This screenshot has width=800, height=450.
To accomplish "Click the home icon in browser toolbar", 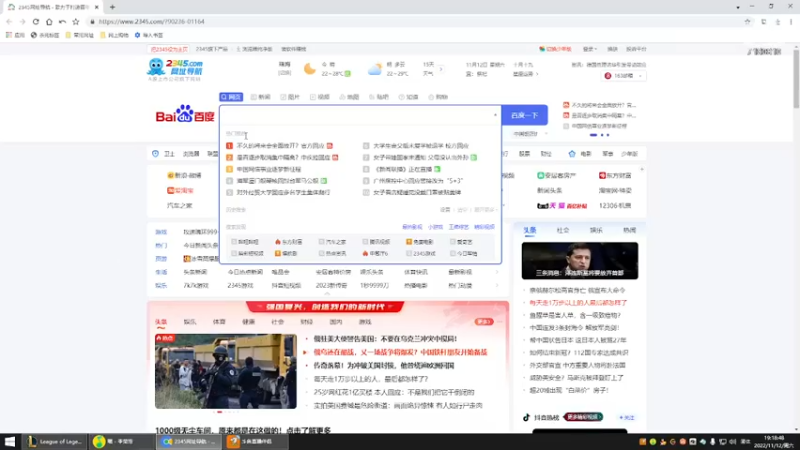I will pyautogui.click(x=49, y=21).
